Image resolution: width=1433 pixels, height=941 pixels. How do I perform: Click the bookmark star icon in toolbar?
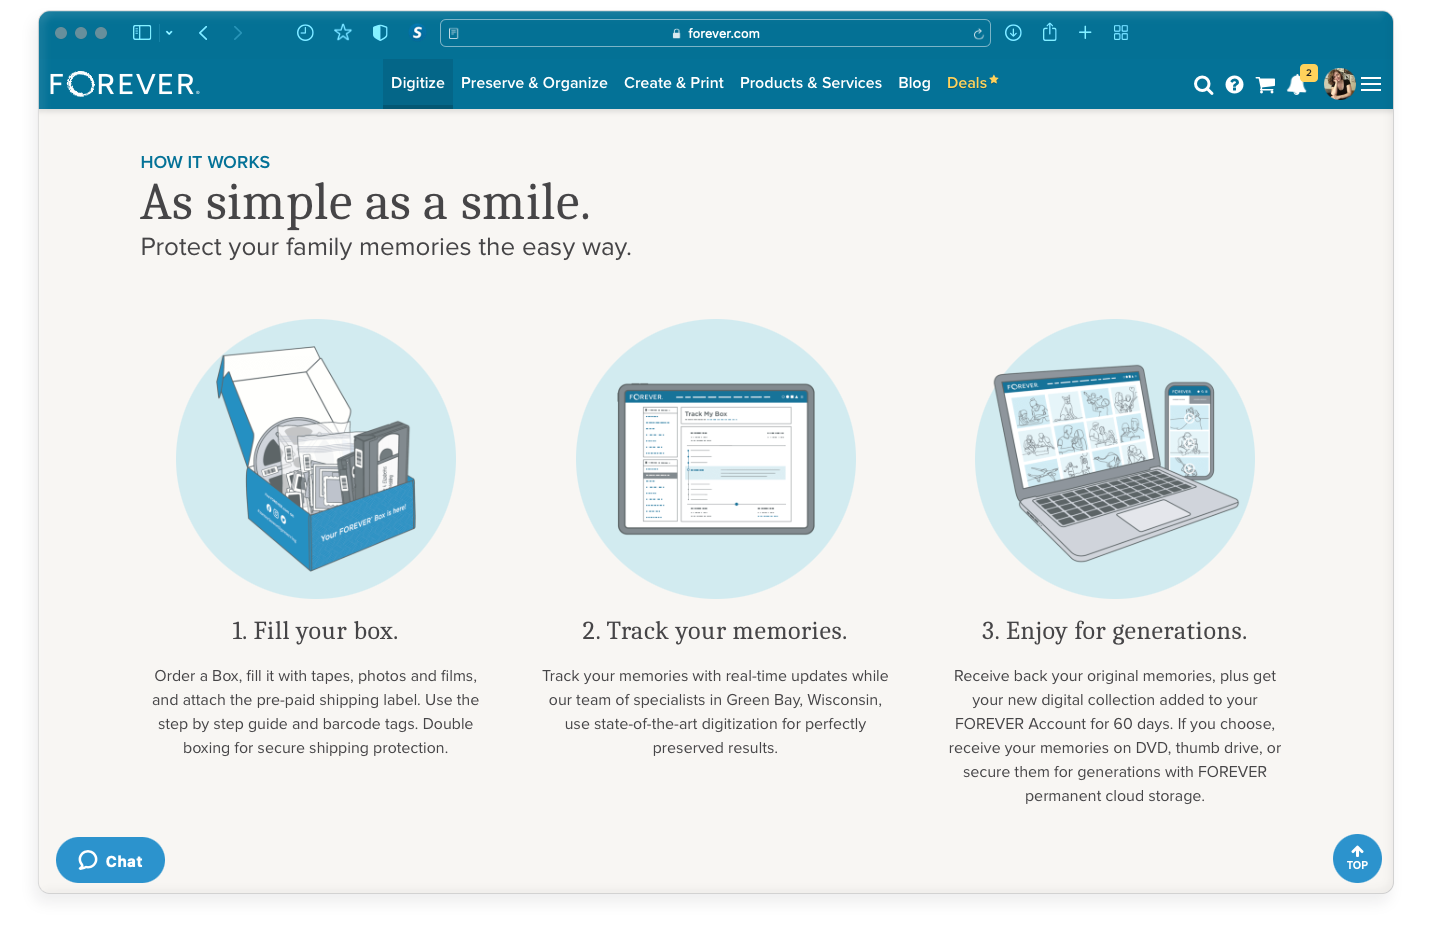[343, 33]
